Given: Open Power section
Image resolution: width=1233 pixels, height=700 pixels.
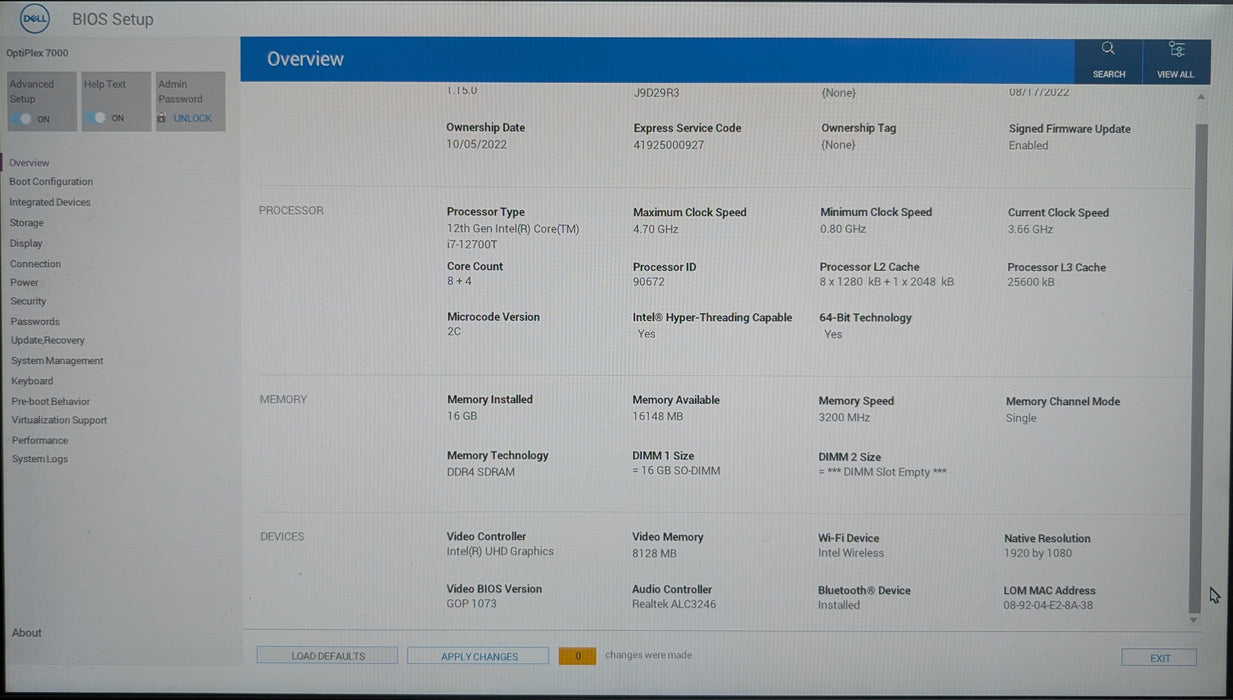Looking at the screenshot, I should (x=24, y=282).
